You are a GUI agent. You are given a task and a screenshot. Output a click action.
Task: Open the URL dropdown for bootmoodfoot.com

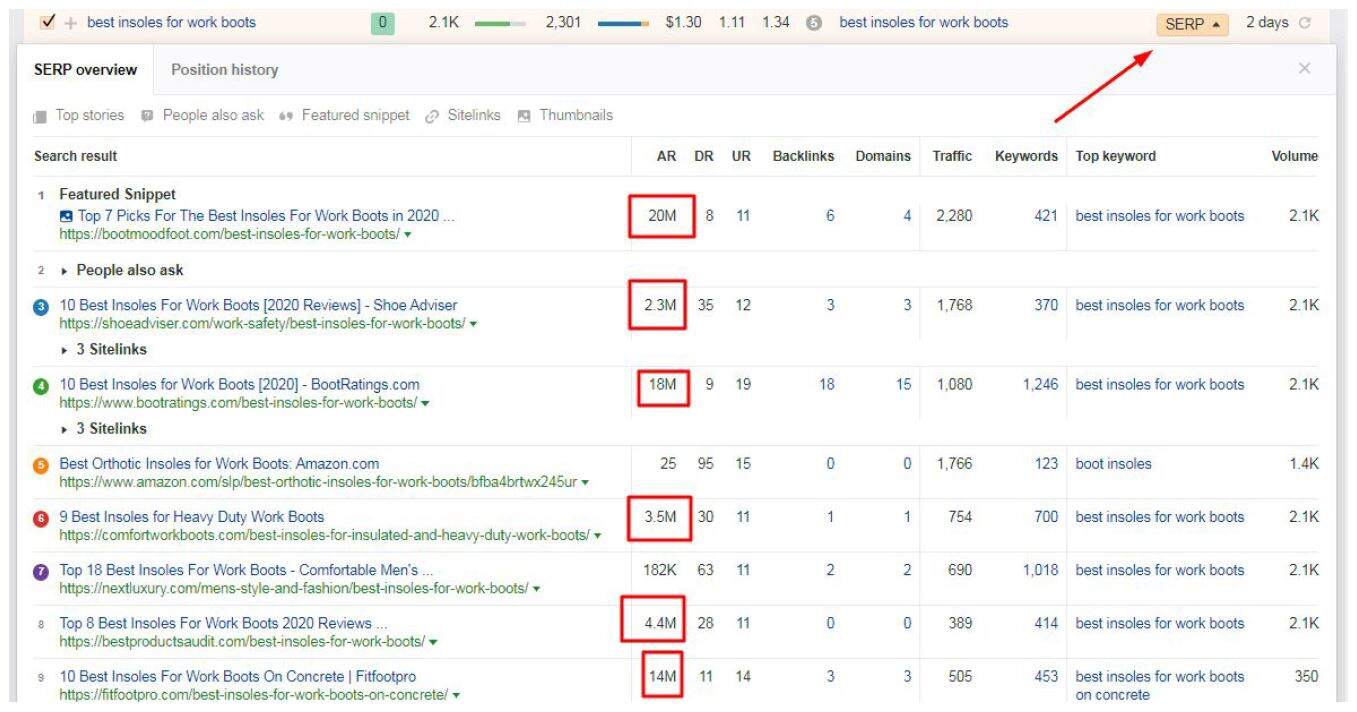coord(408,235)
